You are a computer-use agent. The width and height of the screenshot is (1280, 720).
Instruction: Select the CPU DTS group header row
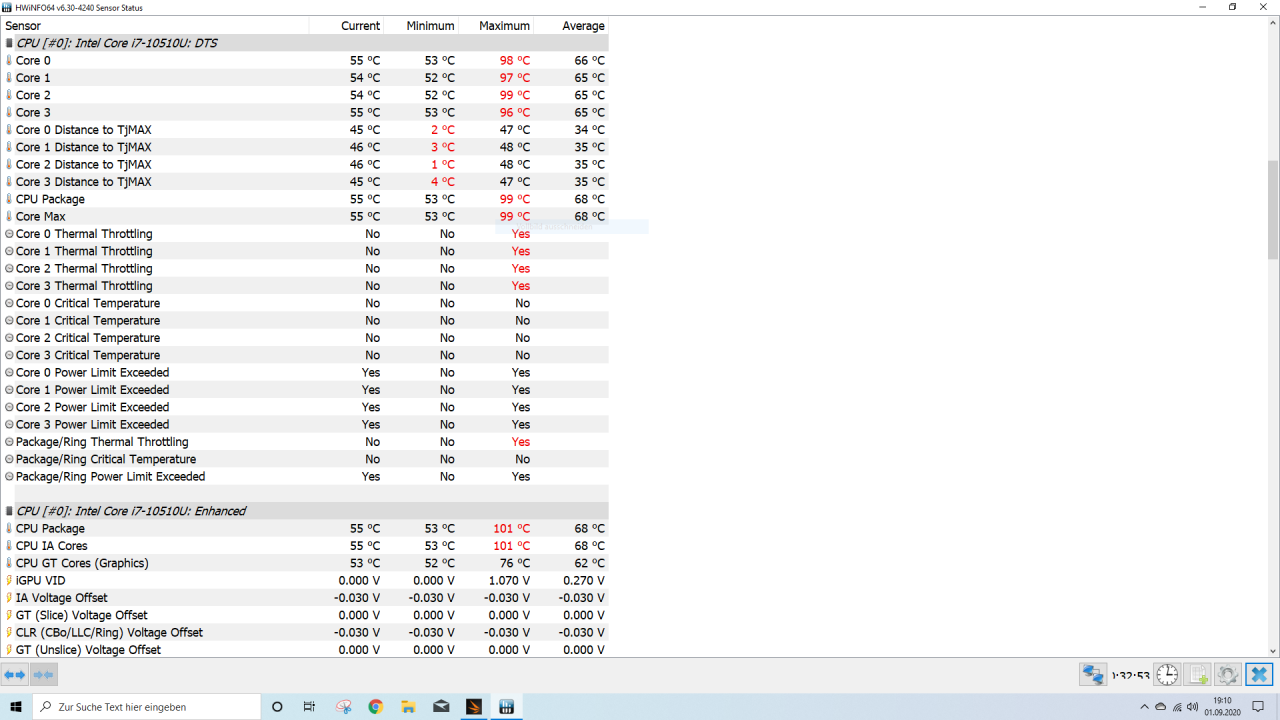[x=304, y=43]
